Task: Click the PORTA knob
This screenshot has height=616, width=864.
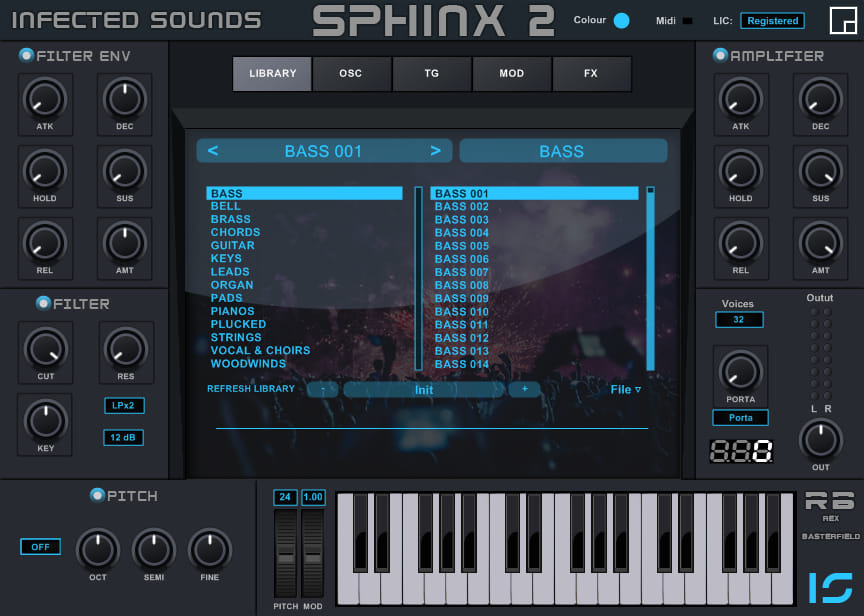Action: 741,372
